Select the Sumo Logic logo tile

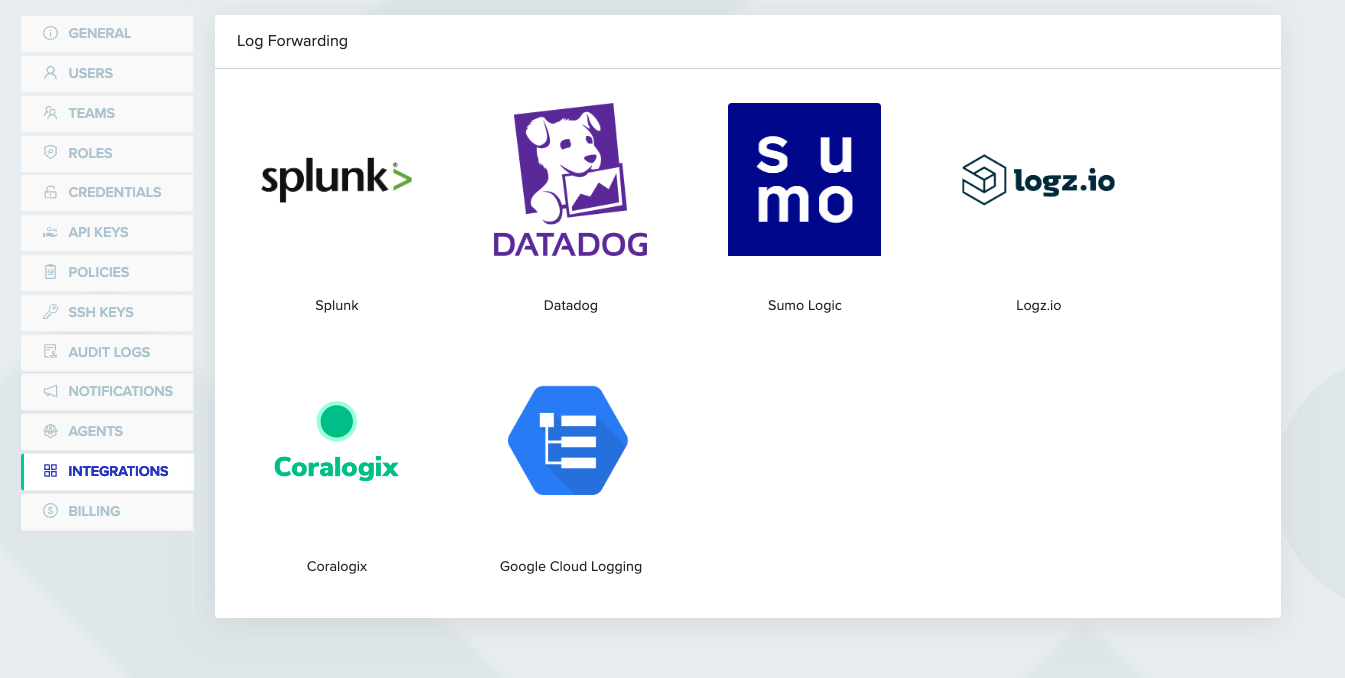pos(804,180)
